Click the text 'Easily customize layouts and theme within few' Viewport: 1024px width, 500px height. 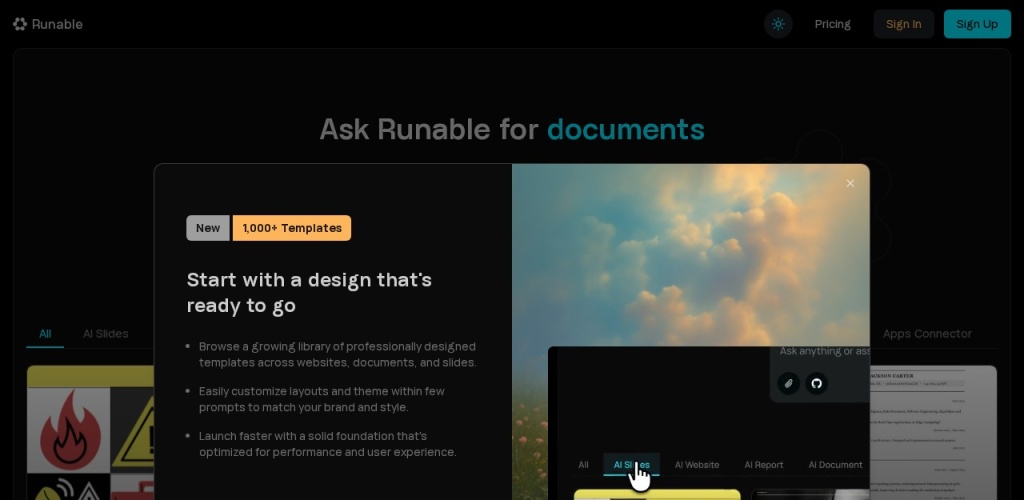pos(322,391)
